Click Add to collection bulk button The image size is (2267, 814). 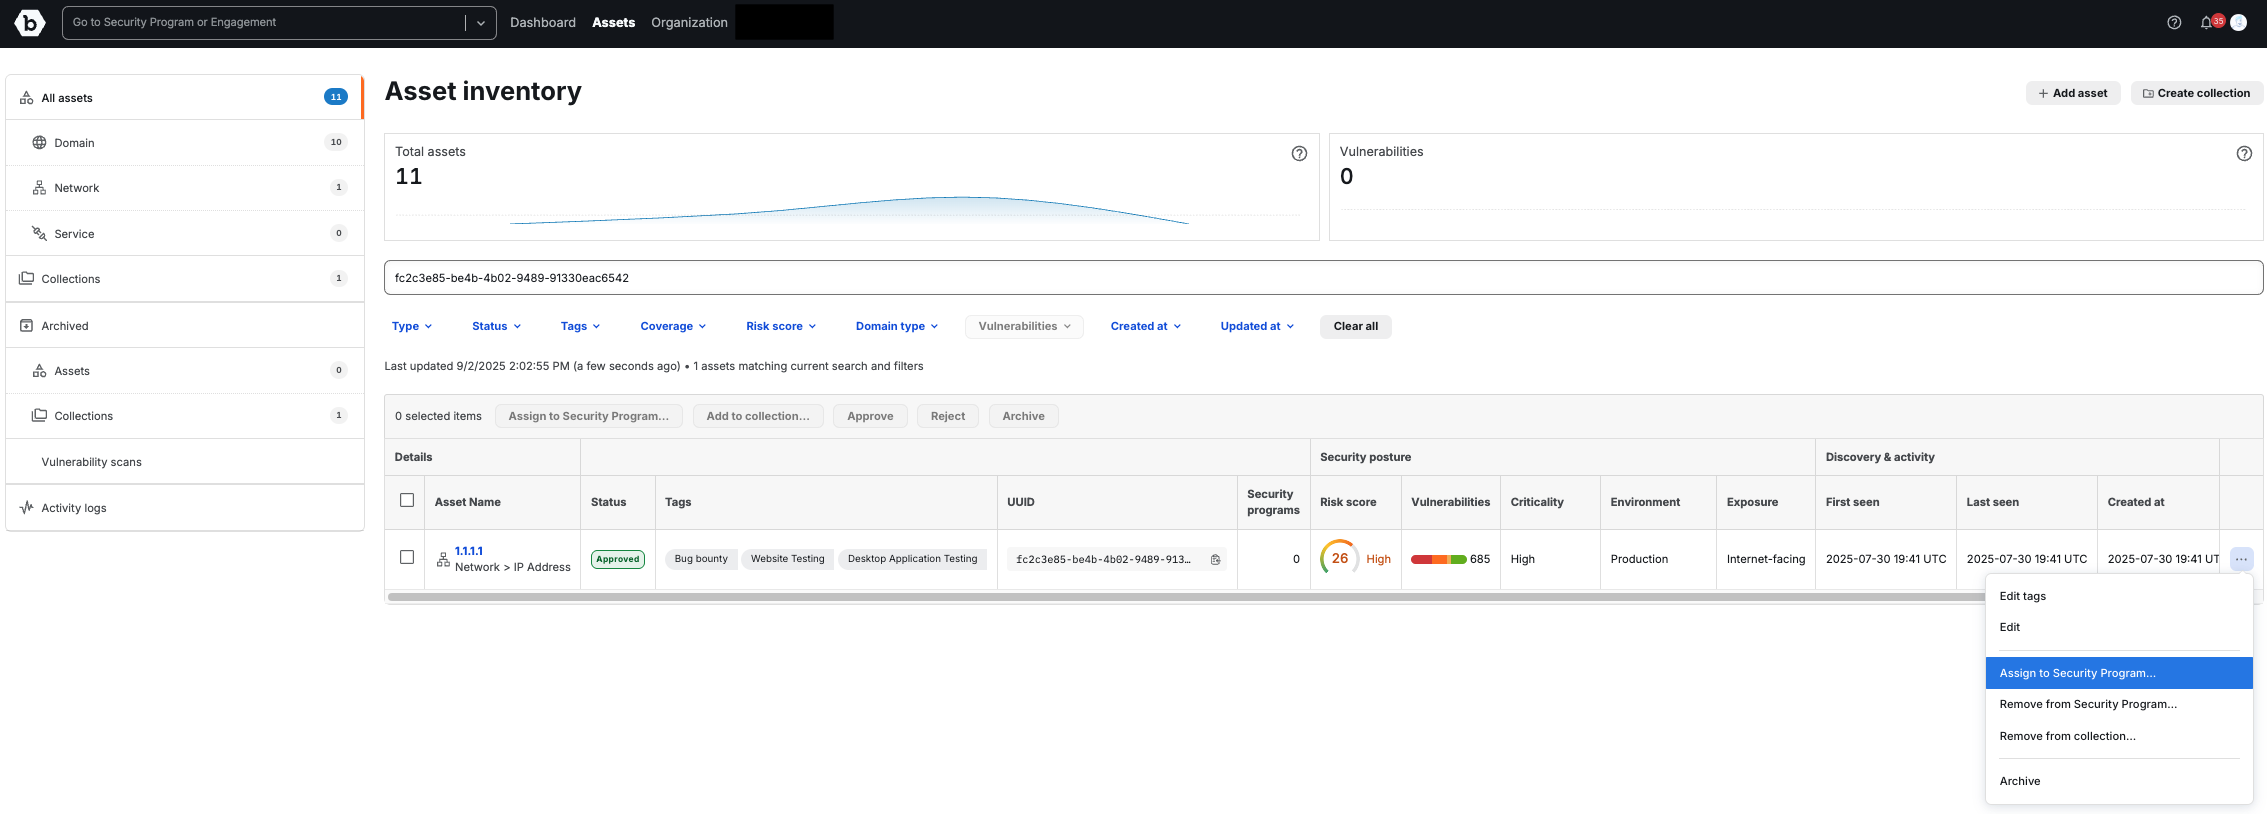(758, 416)
